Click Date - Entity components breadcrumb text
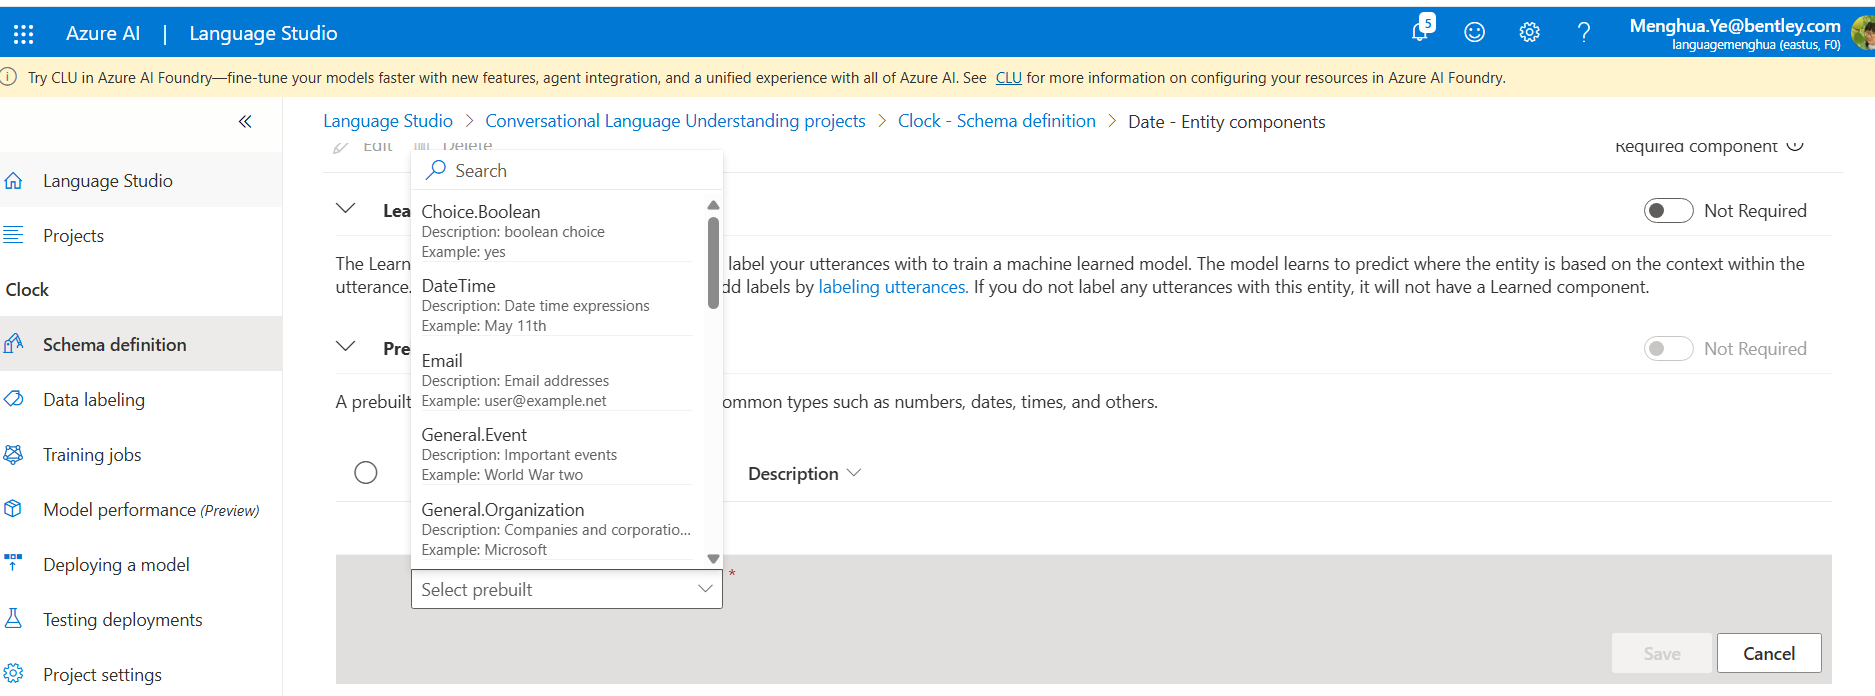 pyautogui.click(x=1227, y=122)
